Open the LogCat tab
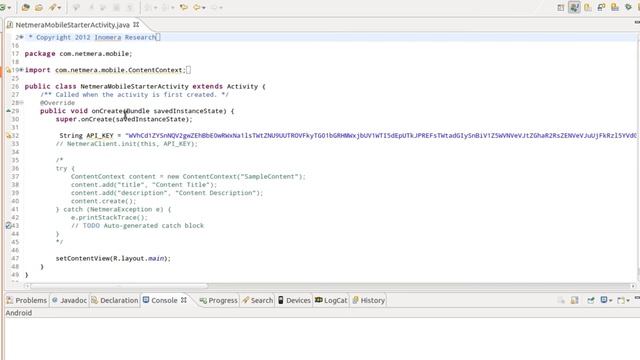640x360 pixels. pyautogui.click(x=331, y=300)
